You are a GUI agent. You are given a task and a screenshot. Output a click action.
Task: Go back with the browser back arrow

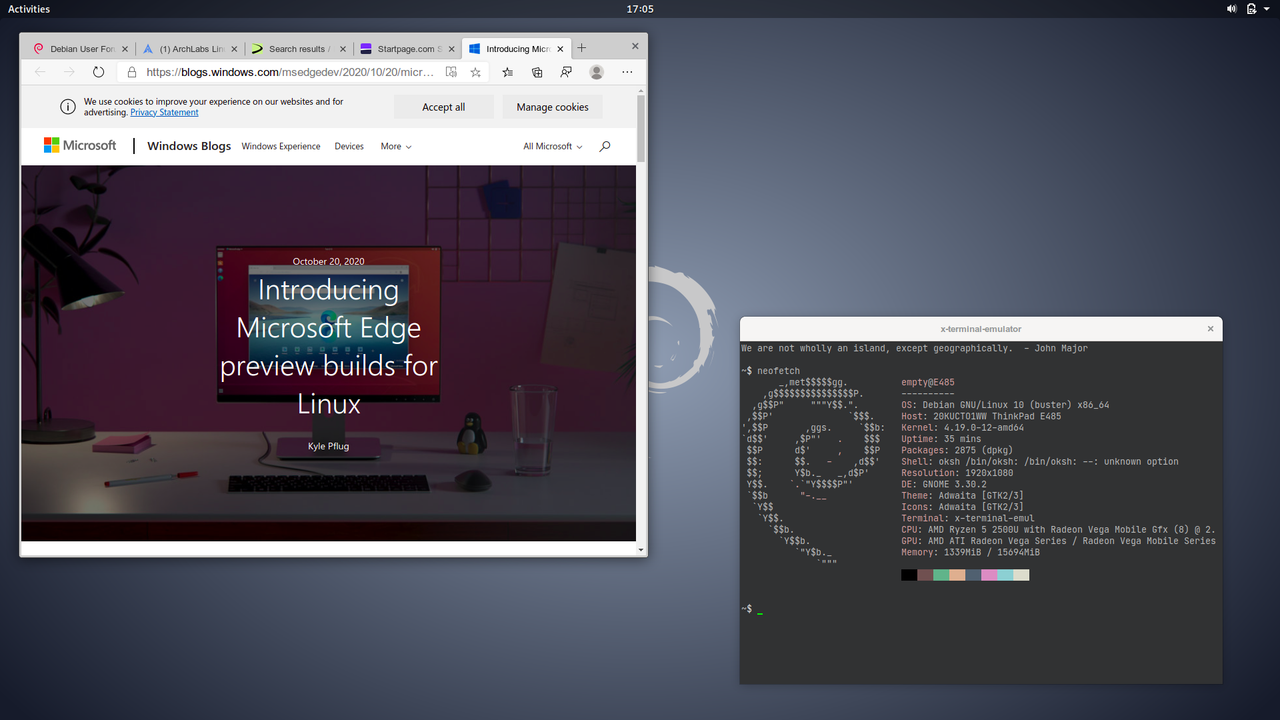coord(40,72)
